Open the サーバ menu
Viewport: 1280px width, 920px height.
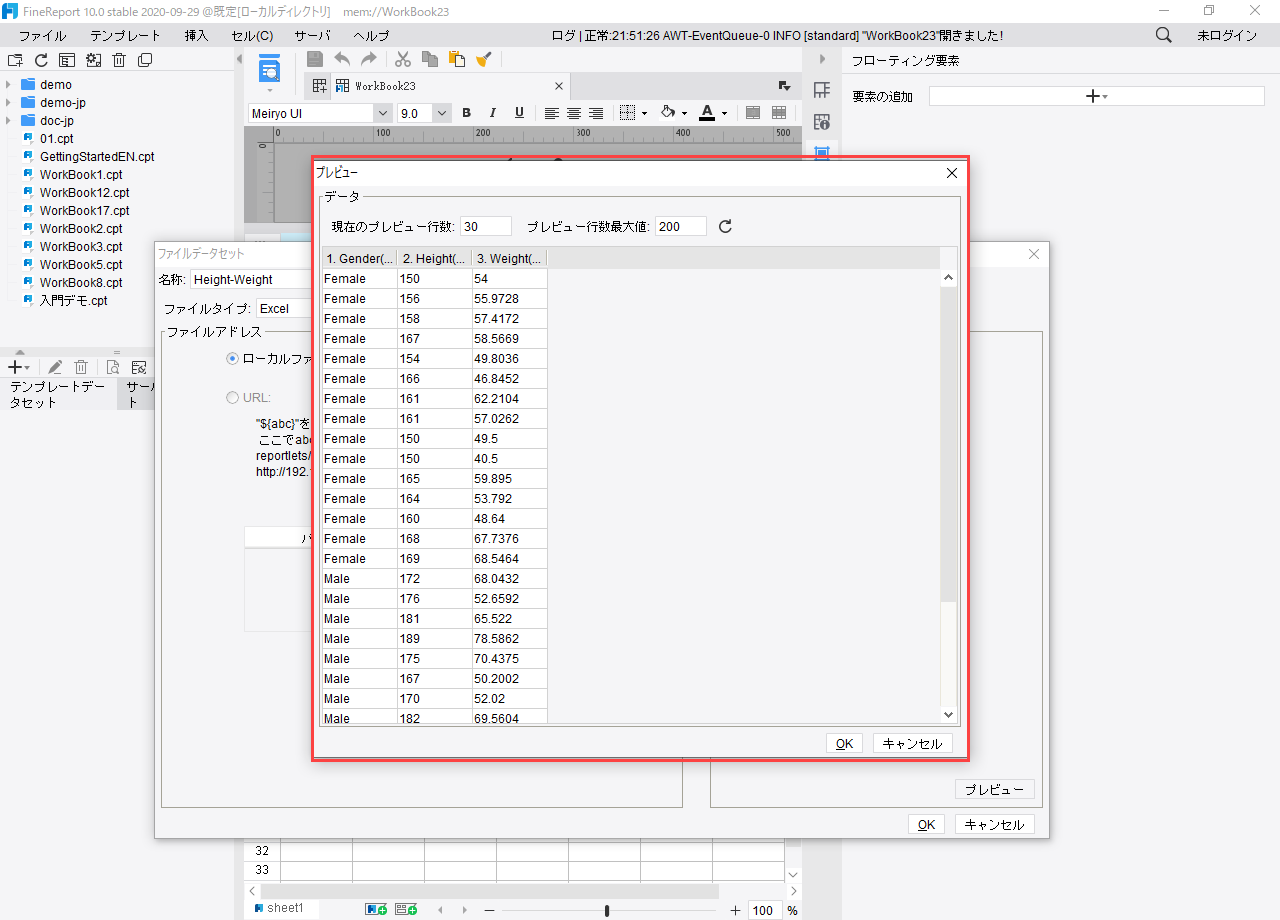tap(312, 35)
